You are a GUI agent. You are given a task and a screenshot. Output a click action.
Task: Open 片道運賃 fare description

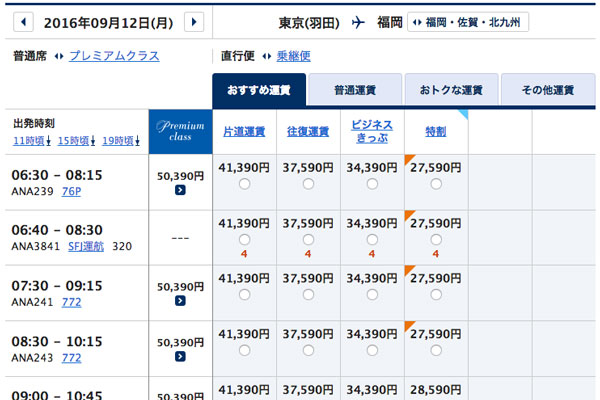tap(244, 132)
